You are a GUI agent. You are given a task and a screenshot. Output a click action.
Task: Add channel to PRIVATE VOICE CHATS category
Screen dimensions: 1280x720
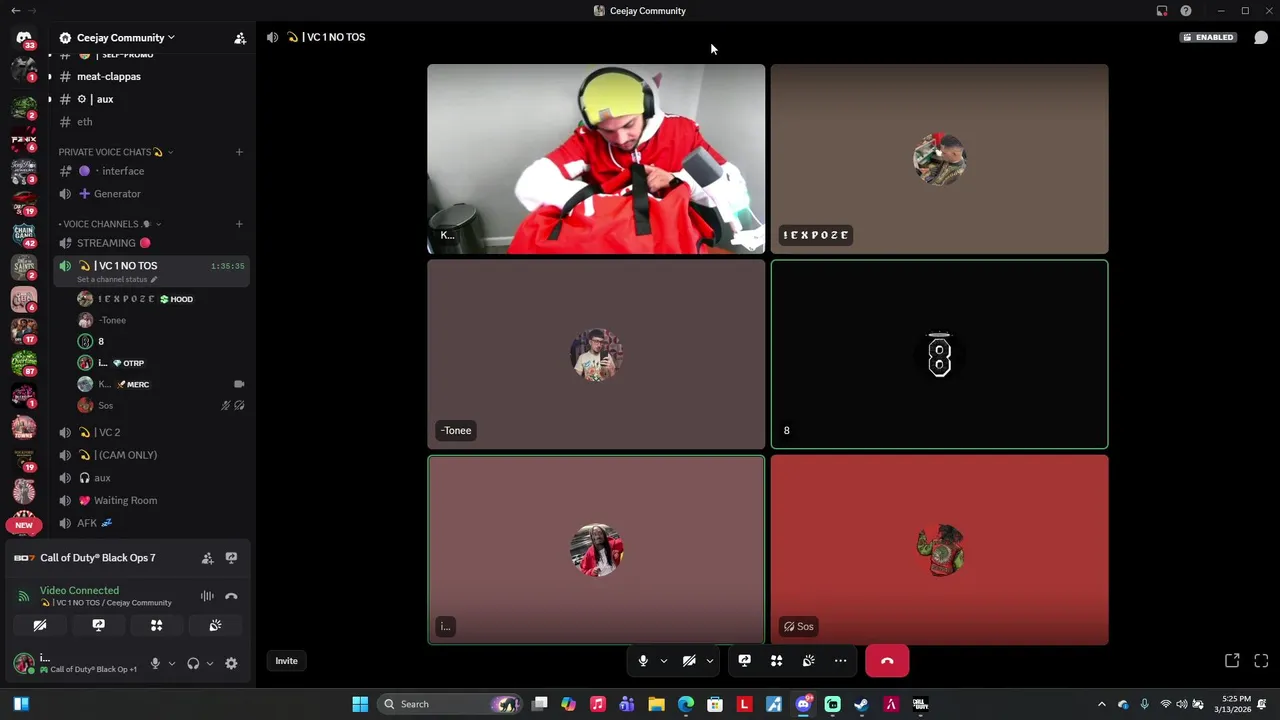pos(239,152)
